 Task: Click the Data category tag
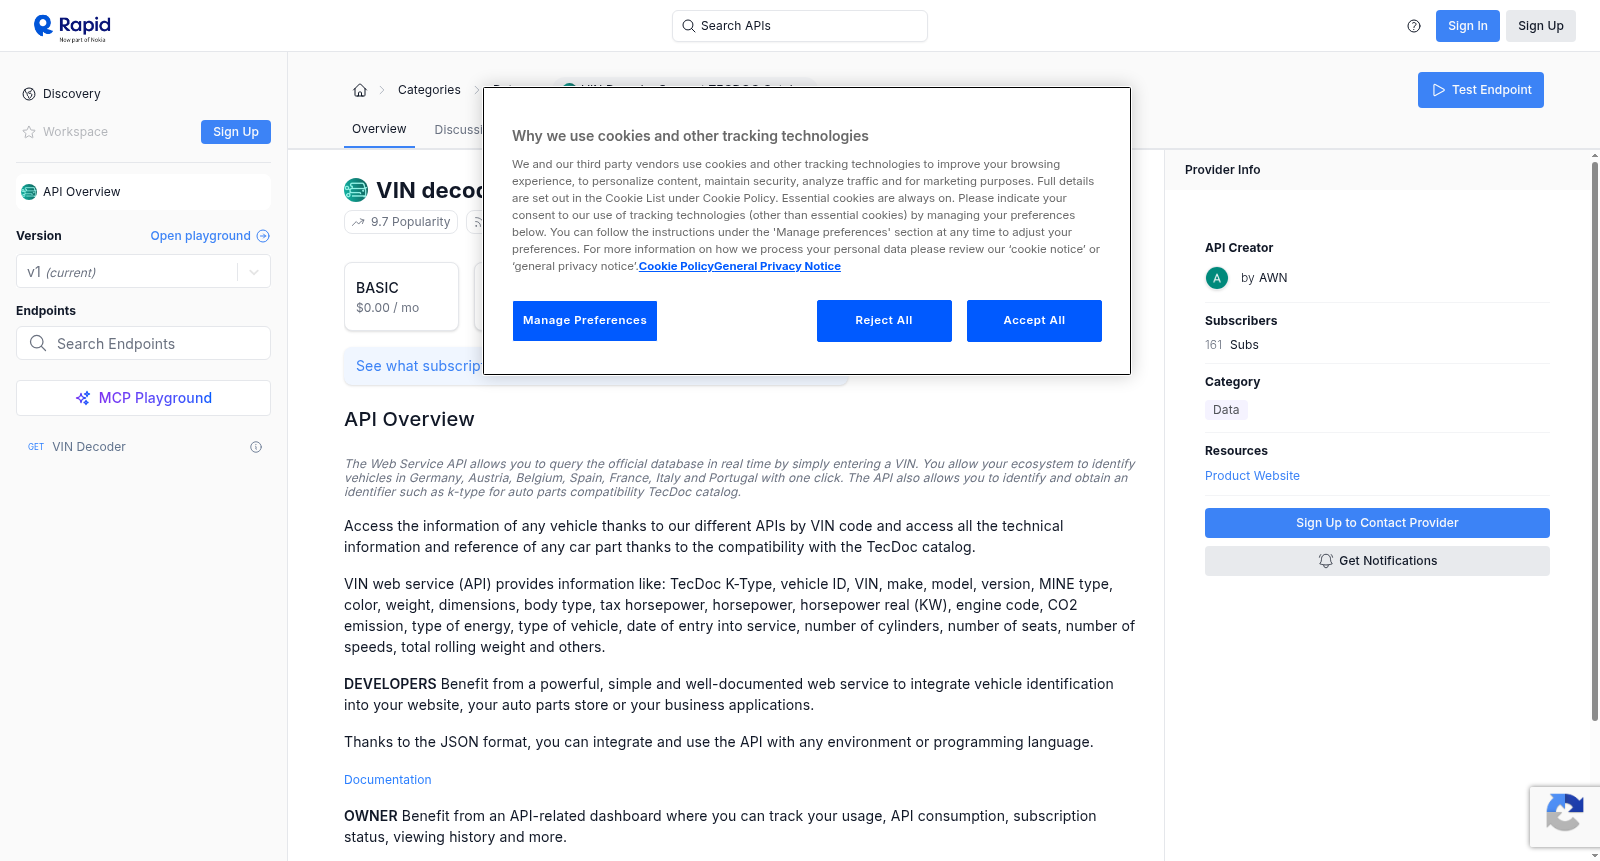(x=1226, y=410)
